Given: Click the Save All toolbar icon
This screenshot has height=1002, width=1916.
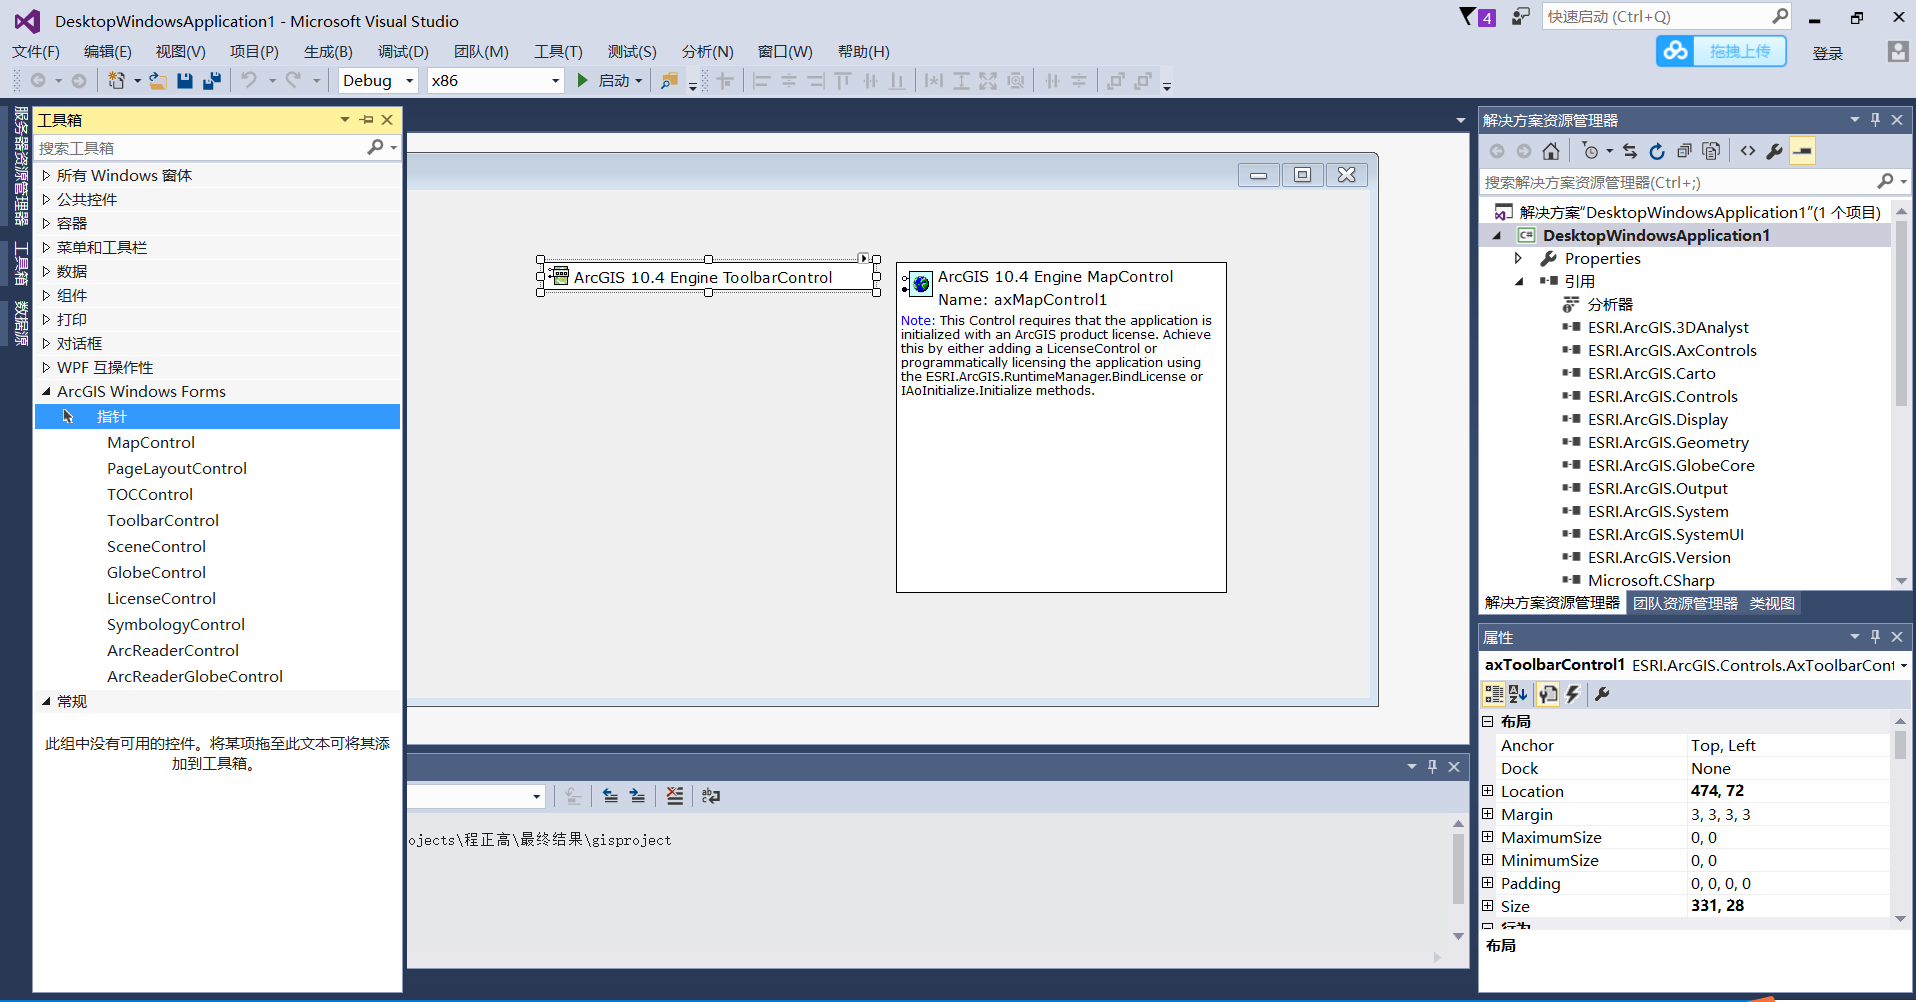Looking at the screenshot, I should pos(211,80).
